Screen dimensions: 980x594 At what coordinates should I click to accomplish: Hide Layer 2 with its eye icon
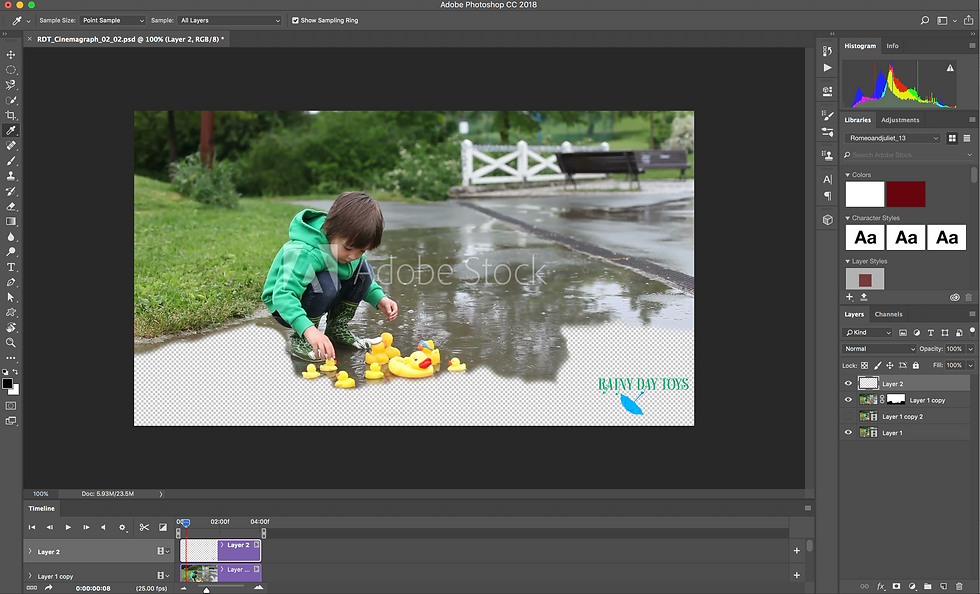click(x=848, y=383)
